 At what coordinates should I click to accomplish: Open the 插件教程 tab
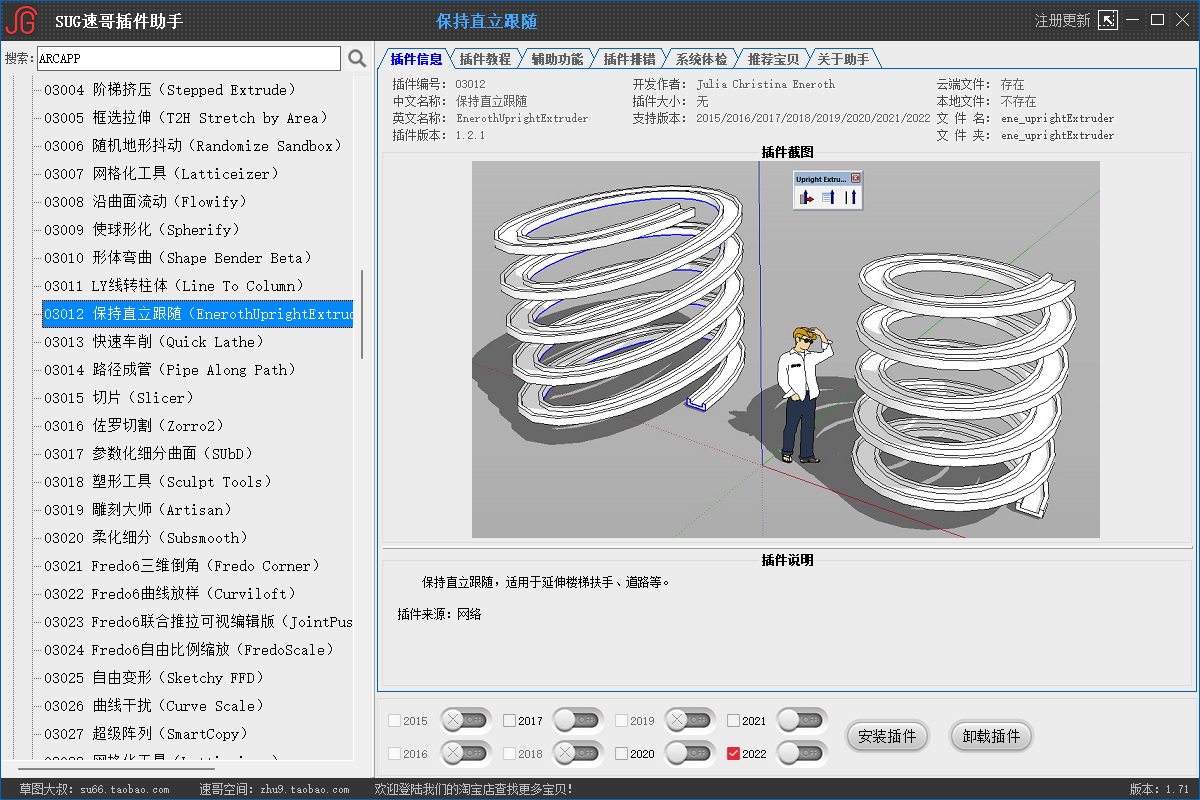tap(486, 59)
